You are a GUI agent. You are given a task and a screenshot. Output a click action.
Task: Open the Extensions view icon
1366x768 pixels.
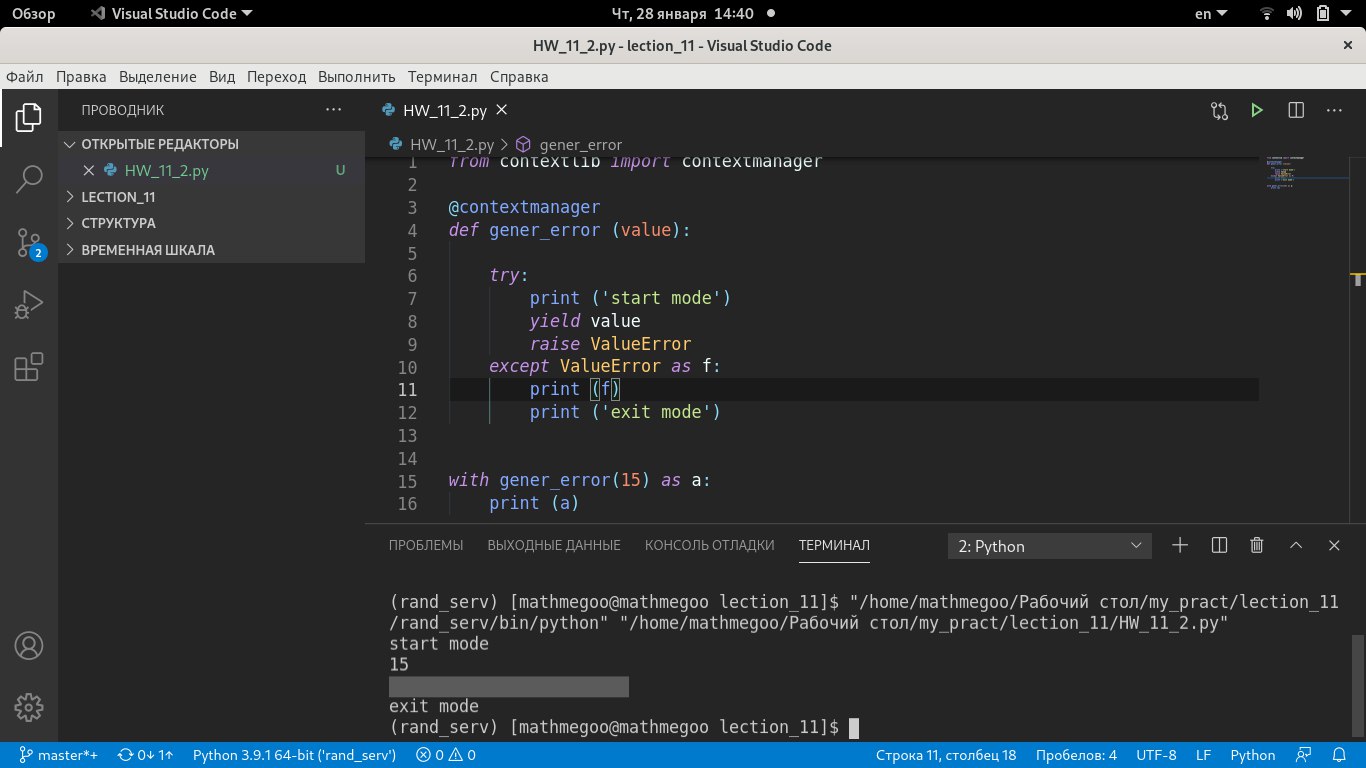click(28, 368)
